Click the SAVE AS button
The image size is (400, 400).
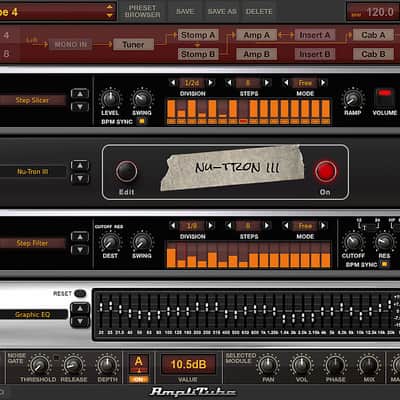click(222, 11)
